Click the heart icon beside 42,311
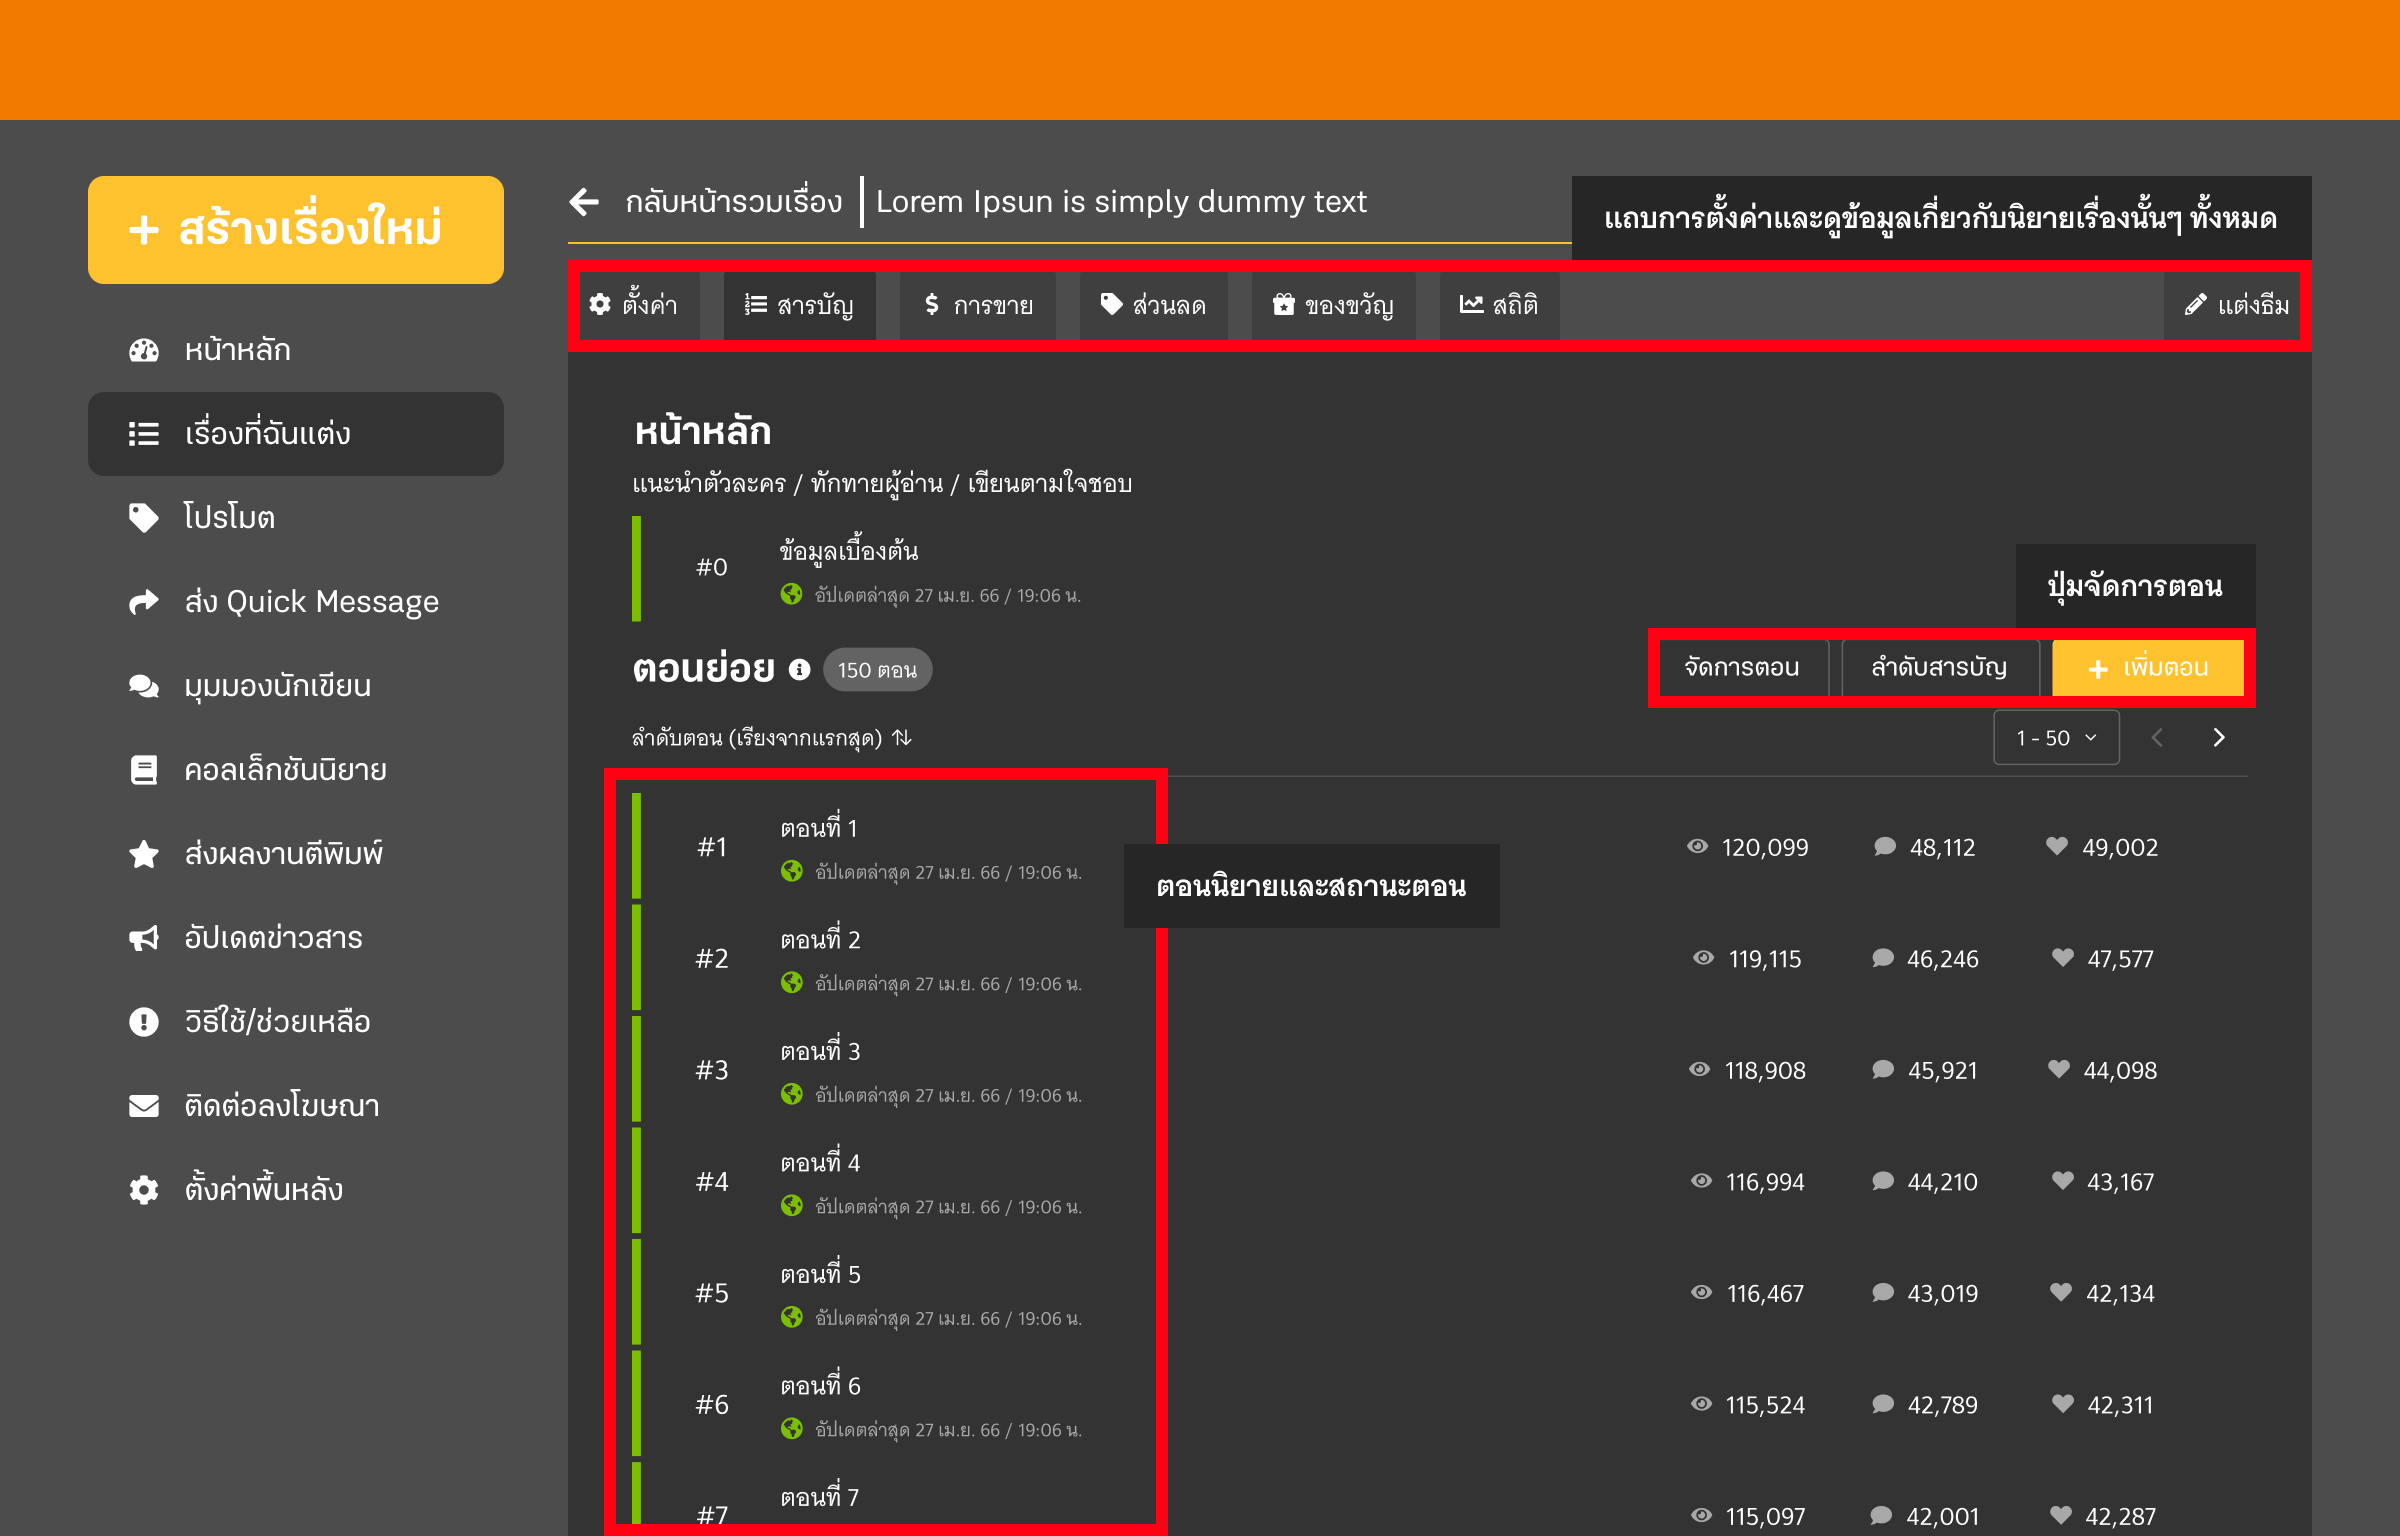 tap(2062, 1404)
